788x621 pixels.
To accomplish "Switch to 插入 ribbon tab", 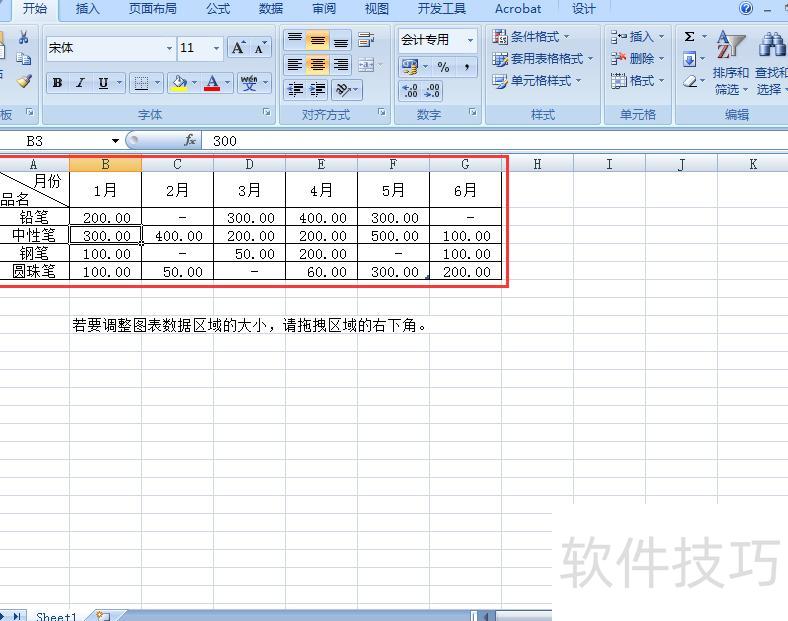I will tap(87, 9).
